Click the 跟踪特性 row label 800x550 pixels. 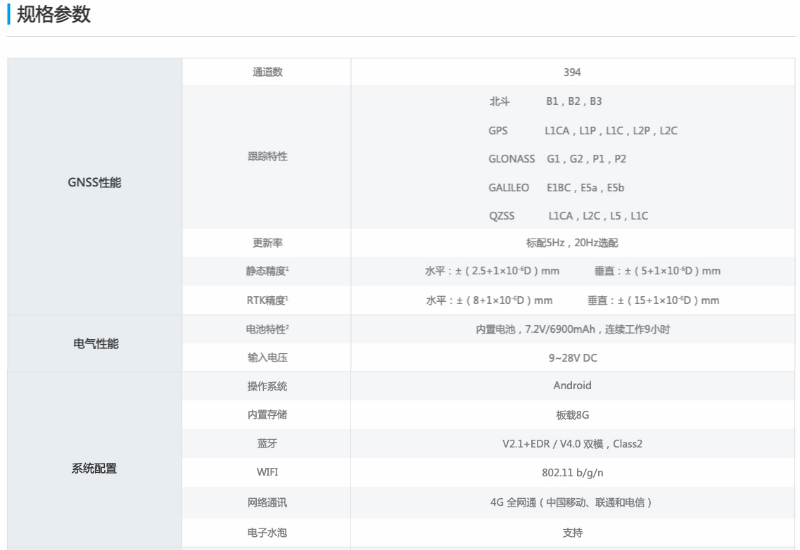click(266, 157)
